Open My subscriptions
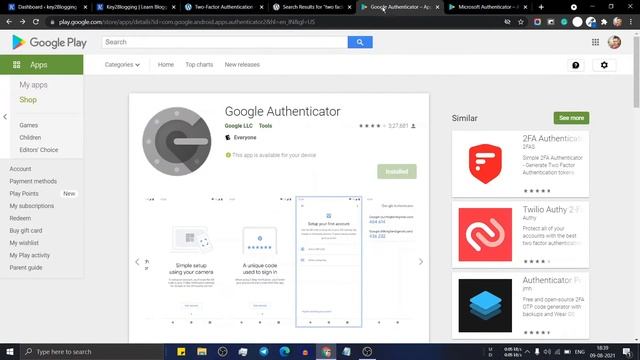The height and width of the screenshot is (360, 640). coord(32,206)
